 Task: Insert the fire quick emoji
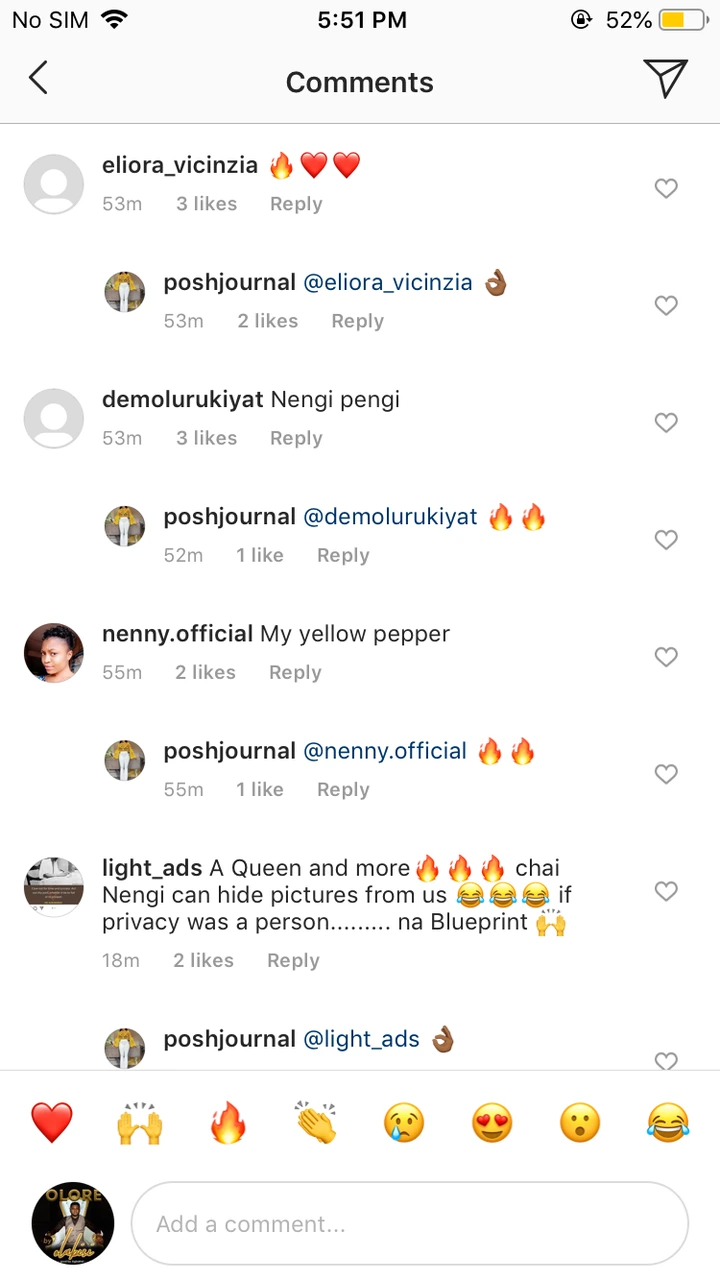click(x=227, y=1122)
